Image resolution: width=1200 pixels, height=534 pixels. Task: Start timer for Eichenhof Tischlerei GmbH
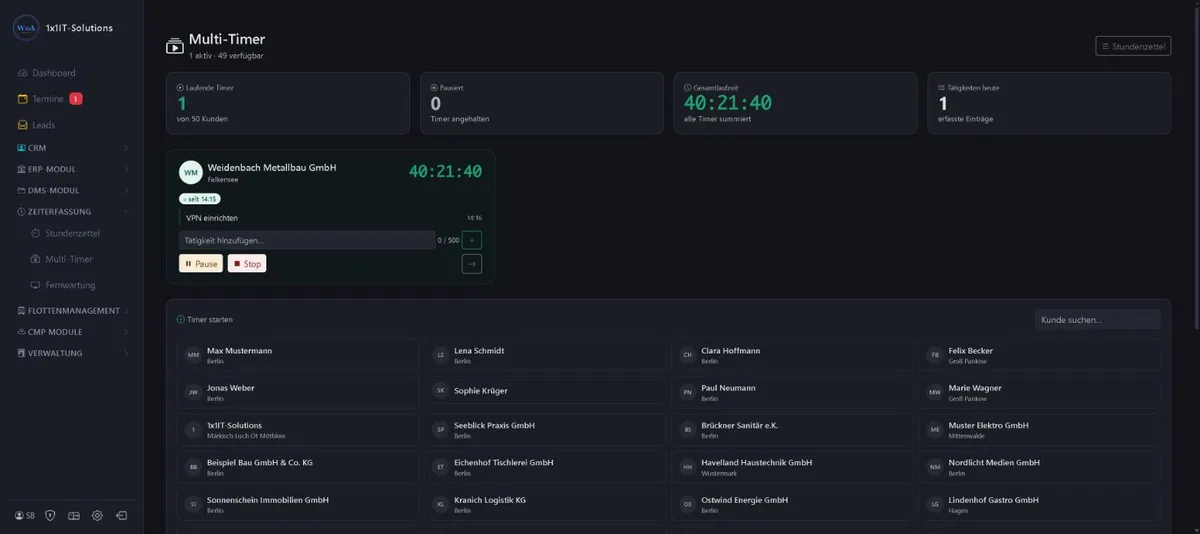545,467
